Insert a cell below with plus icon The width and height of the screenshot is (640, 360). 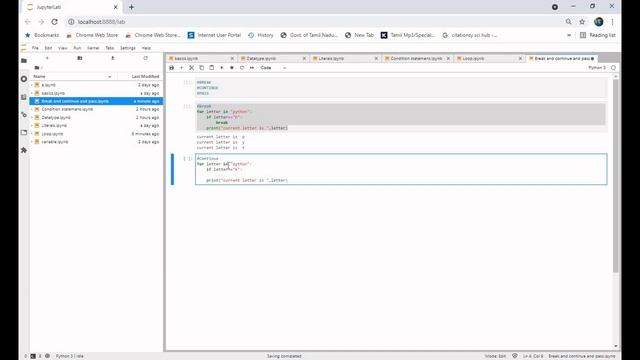pos(182,68)
